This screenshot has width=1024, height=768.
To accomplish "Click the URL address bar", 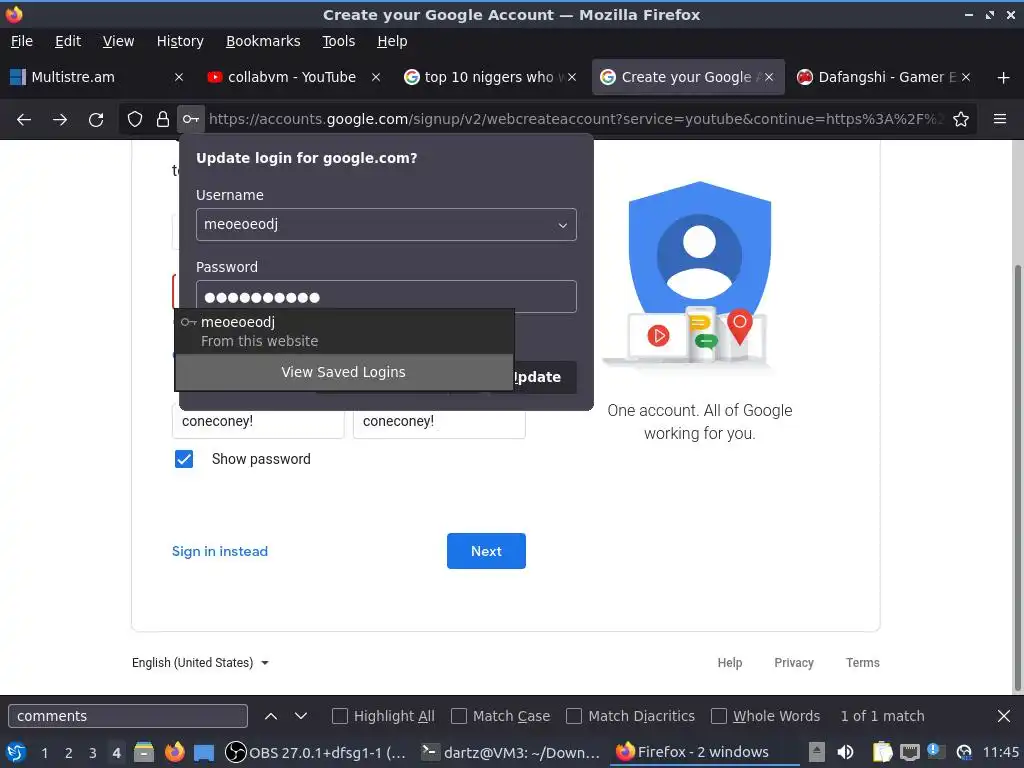I will point(575,119).
